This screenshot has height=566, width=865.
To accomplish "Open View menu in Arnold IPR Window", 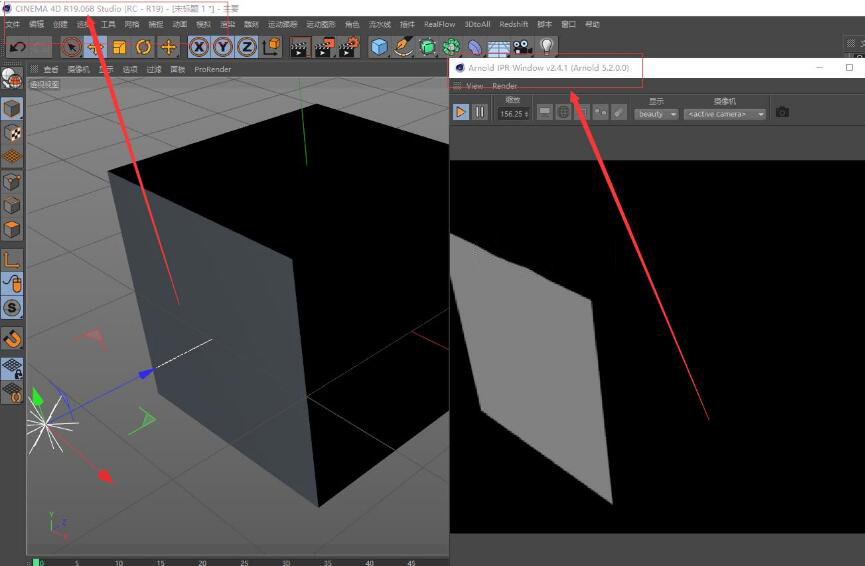I will coord(474,86).
